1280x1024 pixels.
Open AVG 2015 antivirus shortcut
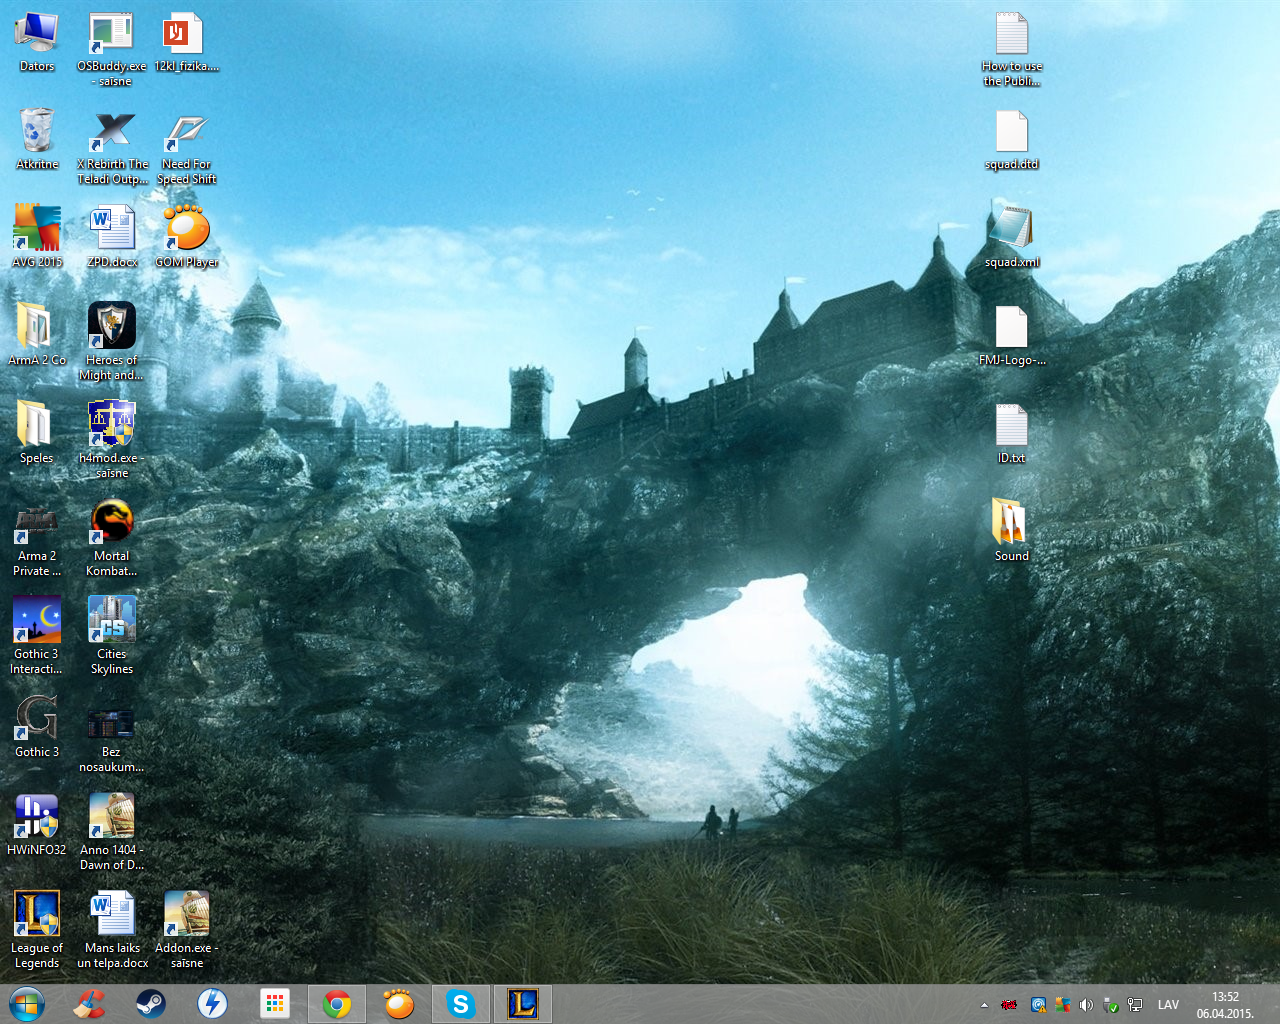[x=37, y=238]
